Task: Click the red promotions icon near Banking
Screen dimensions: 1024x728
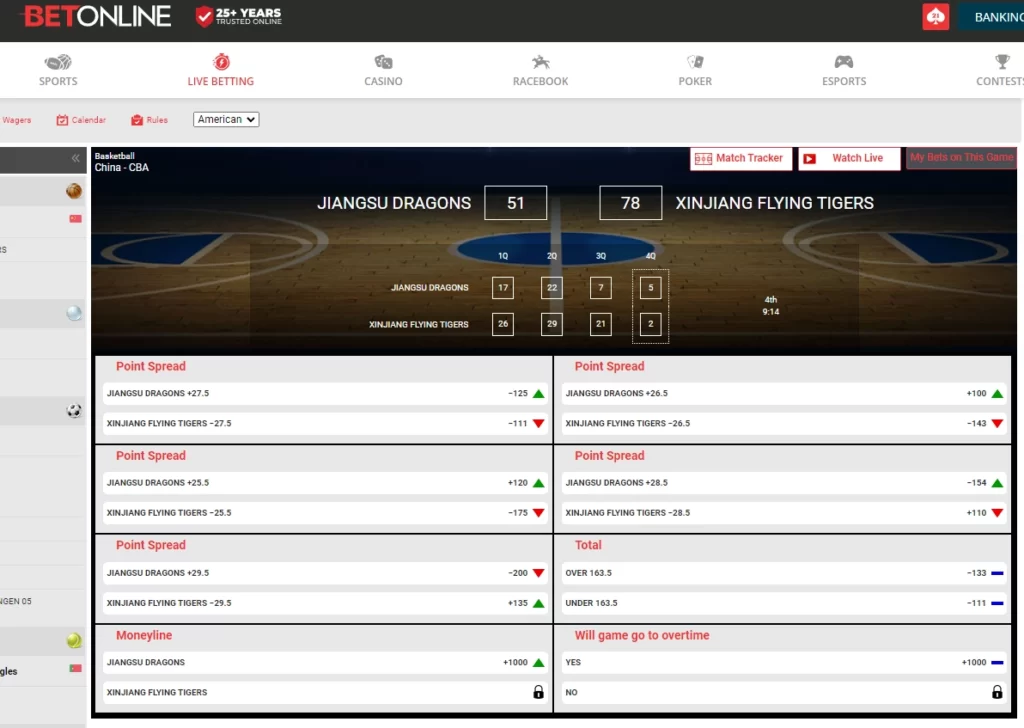Action: [935, 16]
